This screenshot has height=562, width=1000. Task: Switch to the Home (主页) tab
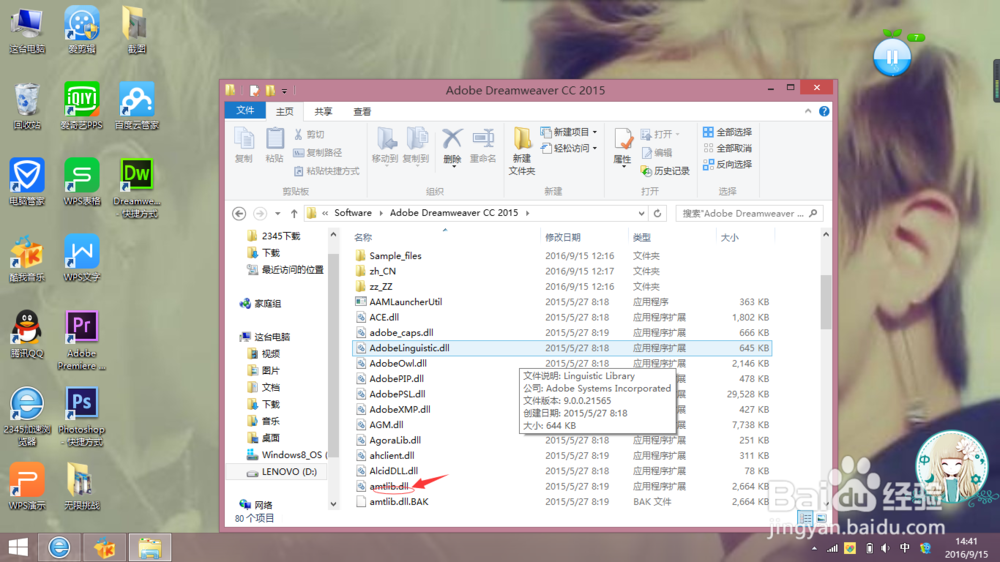284,112
